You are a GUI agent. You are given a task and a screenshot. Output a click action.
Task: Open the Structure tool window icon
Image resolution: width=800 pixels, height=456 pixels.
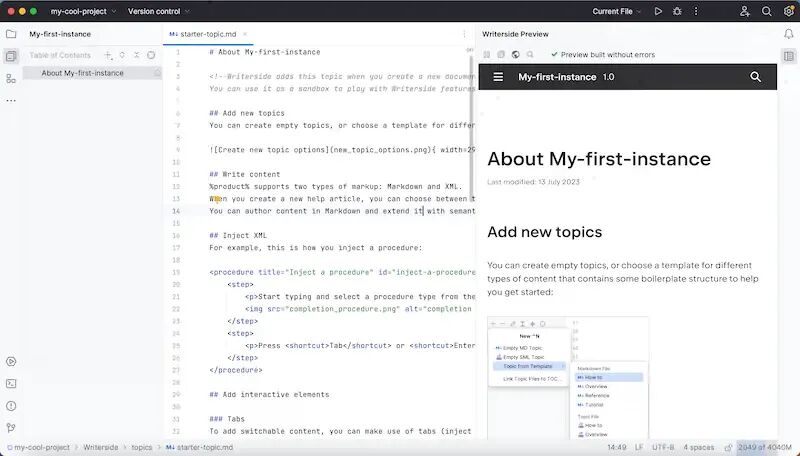pyautogui.click(x=11, y=79)
